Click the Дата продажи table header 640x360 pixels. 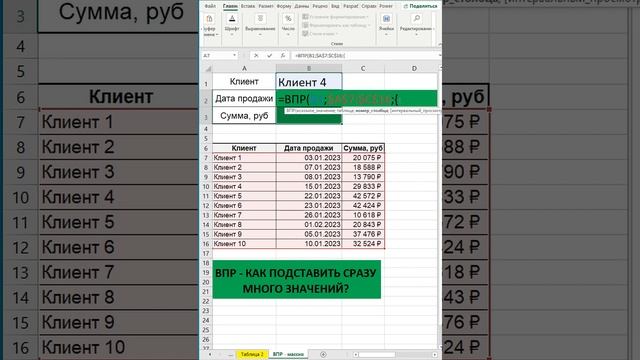coord(309,148)
